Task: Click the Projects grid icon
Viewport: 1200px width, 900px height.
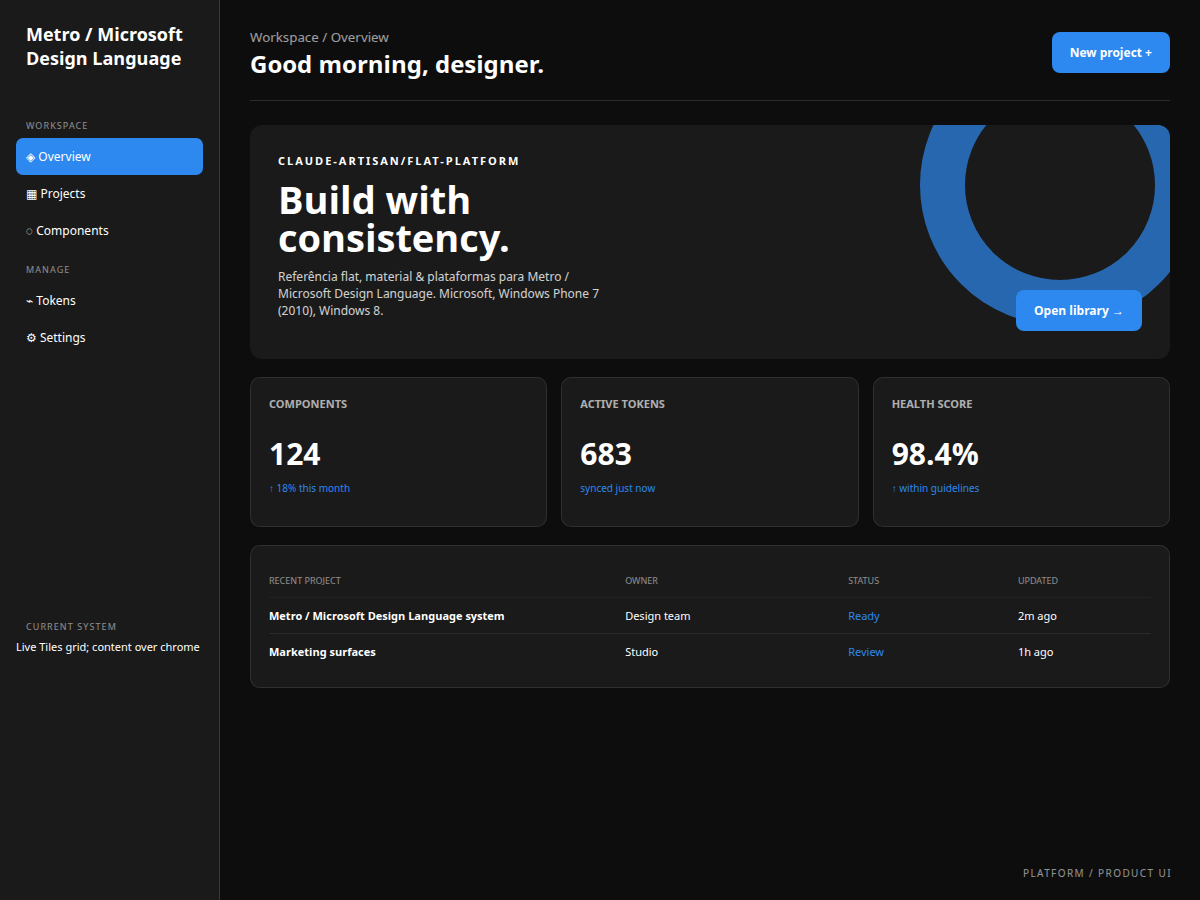Action: (31, 194)
